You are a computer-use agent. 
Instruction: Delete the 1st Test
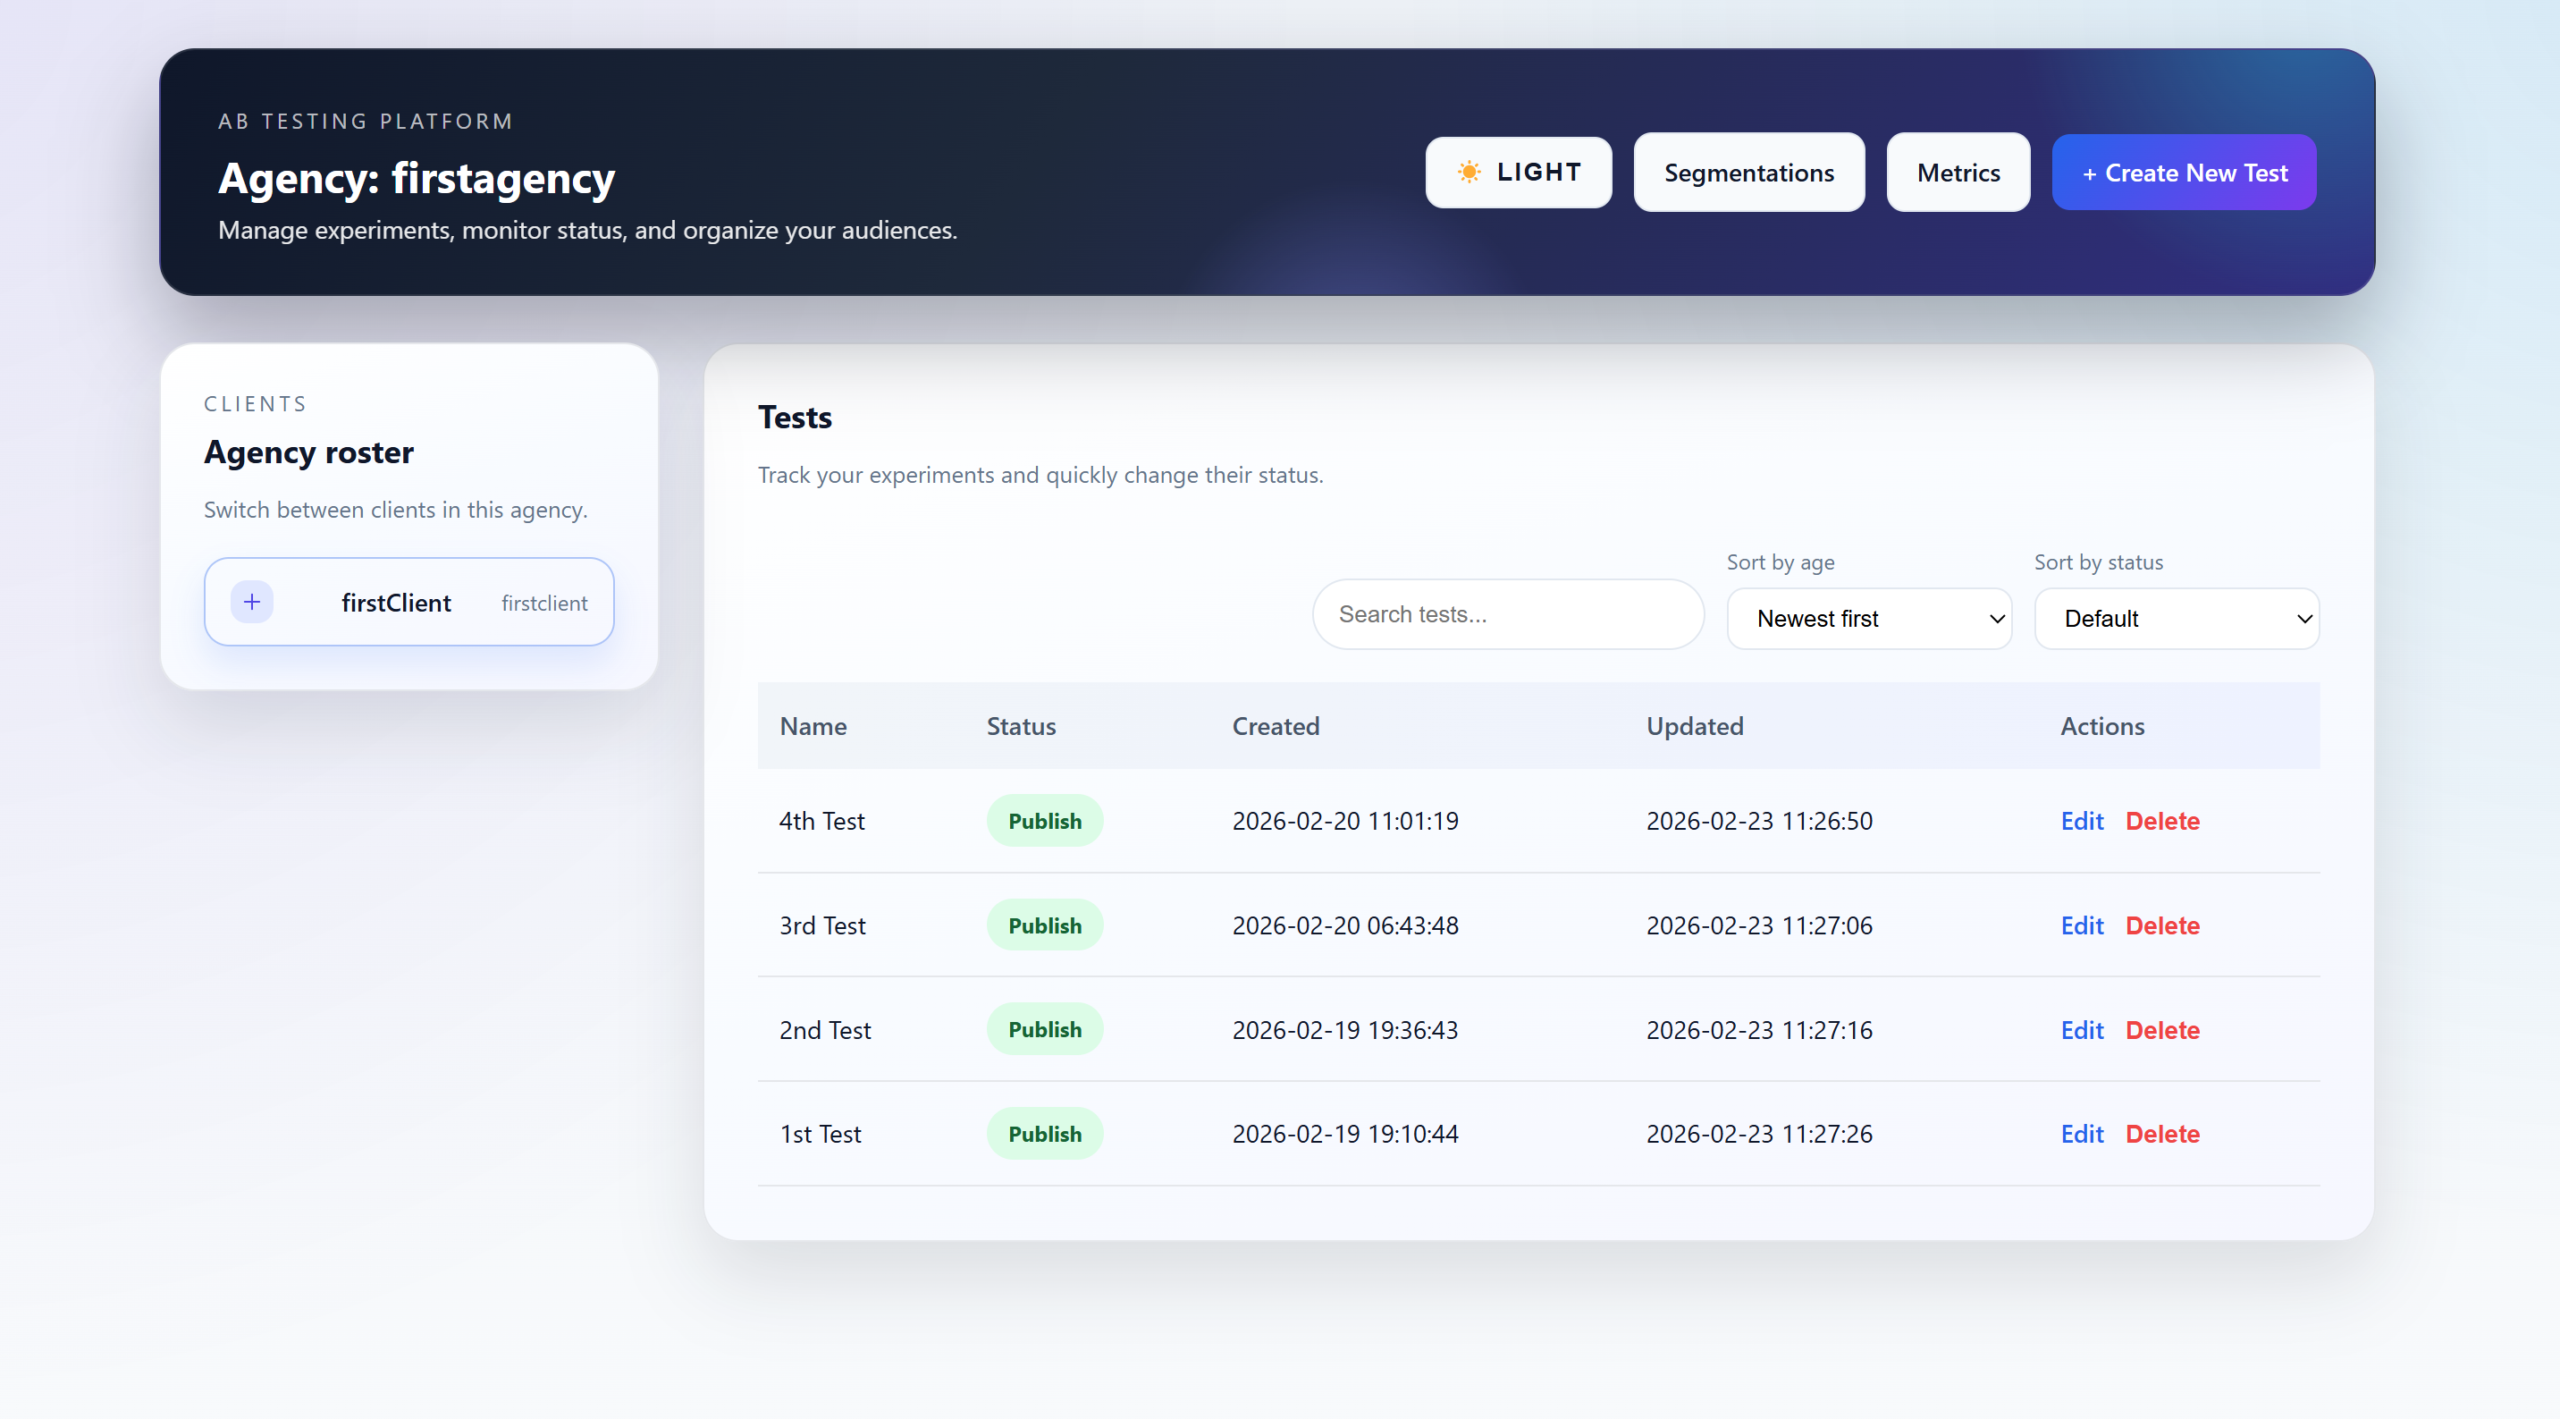[2162, 1134]
